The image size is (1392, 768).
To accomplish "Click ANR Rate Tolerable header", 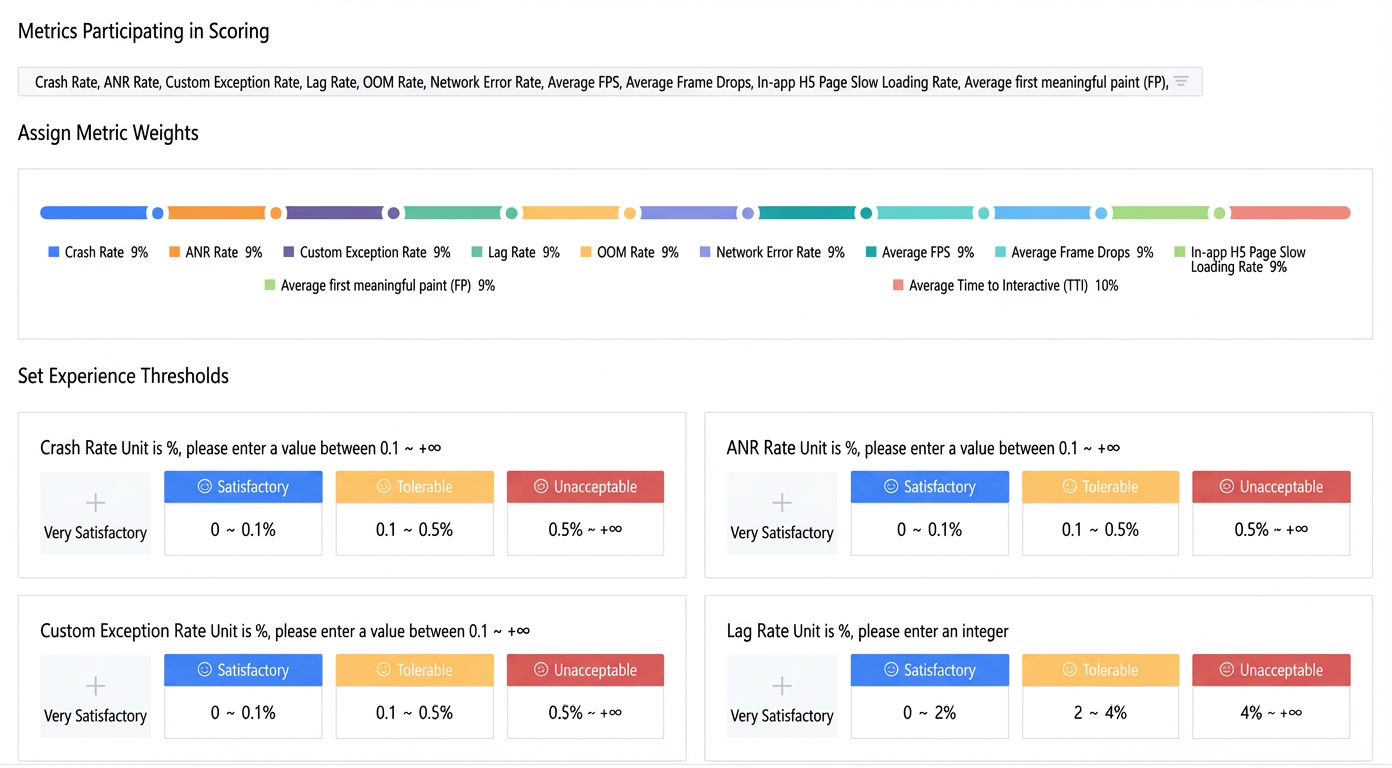I will [1100, 487].
